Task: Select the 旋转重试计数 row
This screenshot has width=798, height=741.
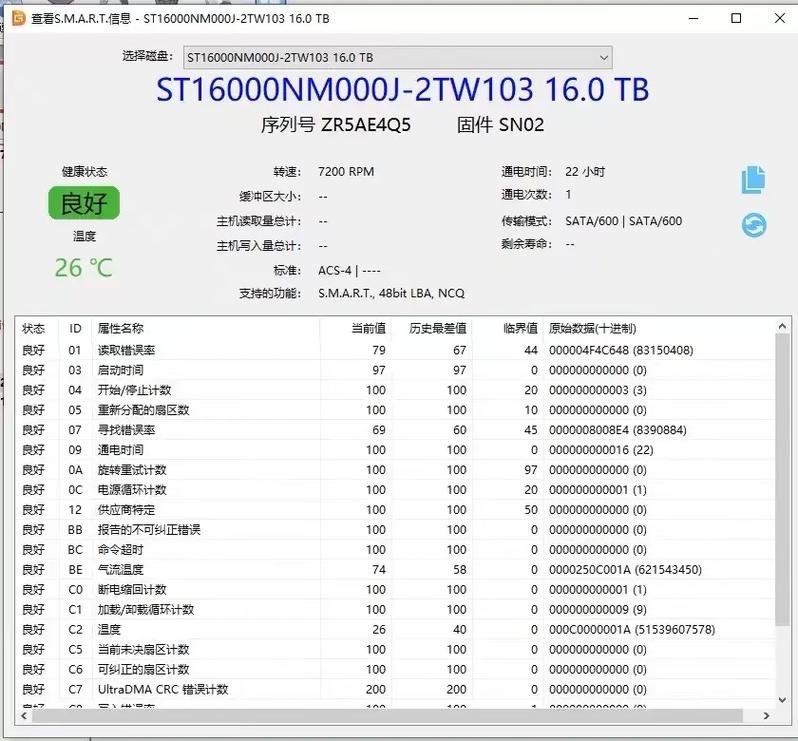Action: pyautogui.click(x=395, y=470)
